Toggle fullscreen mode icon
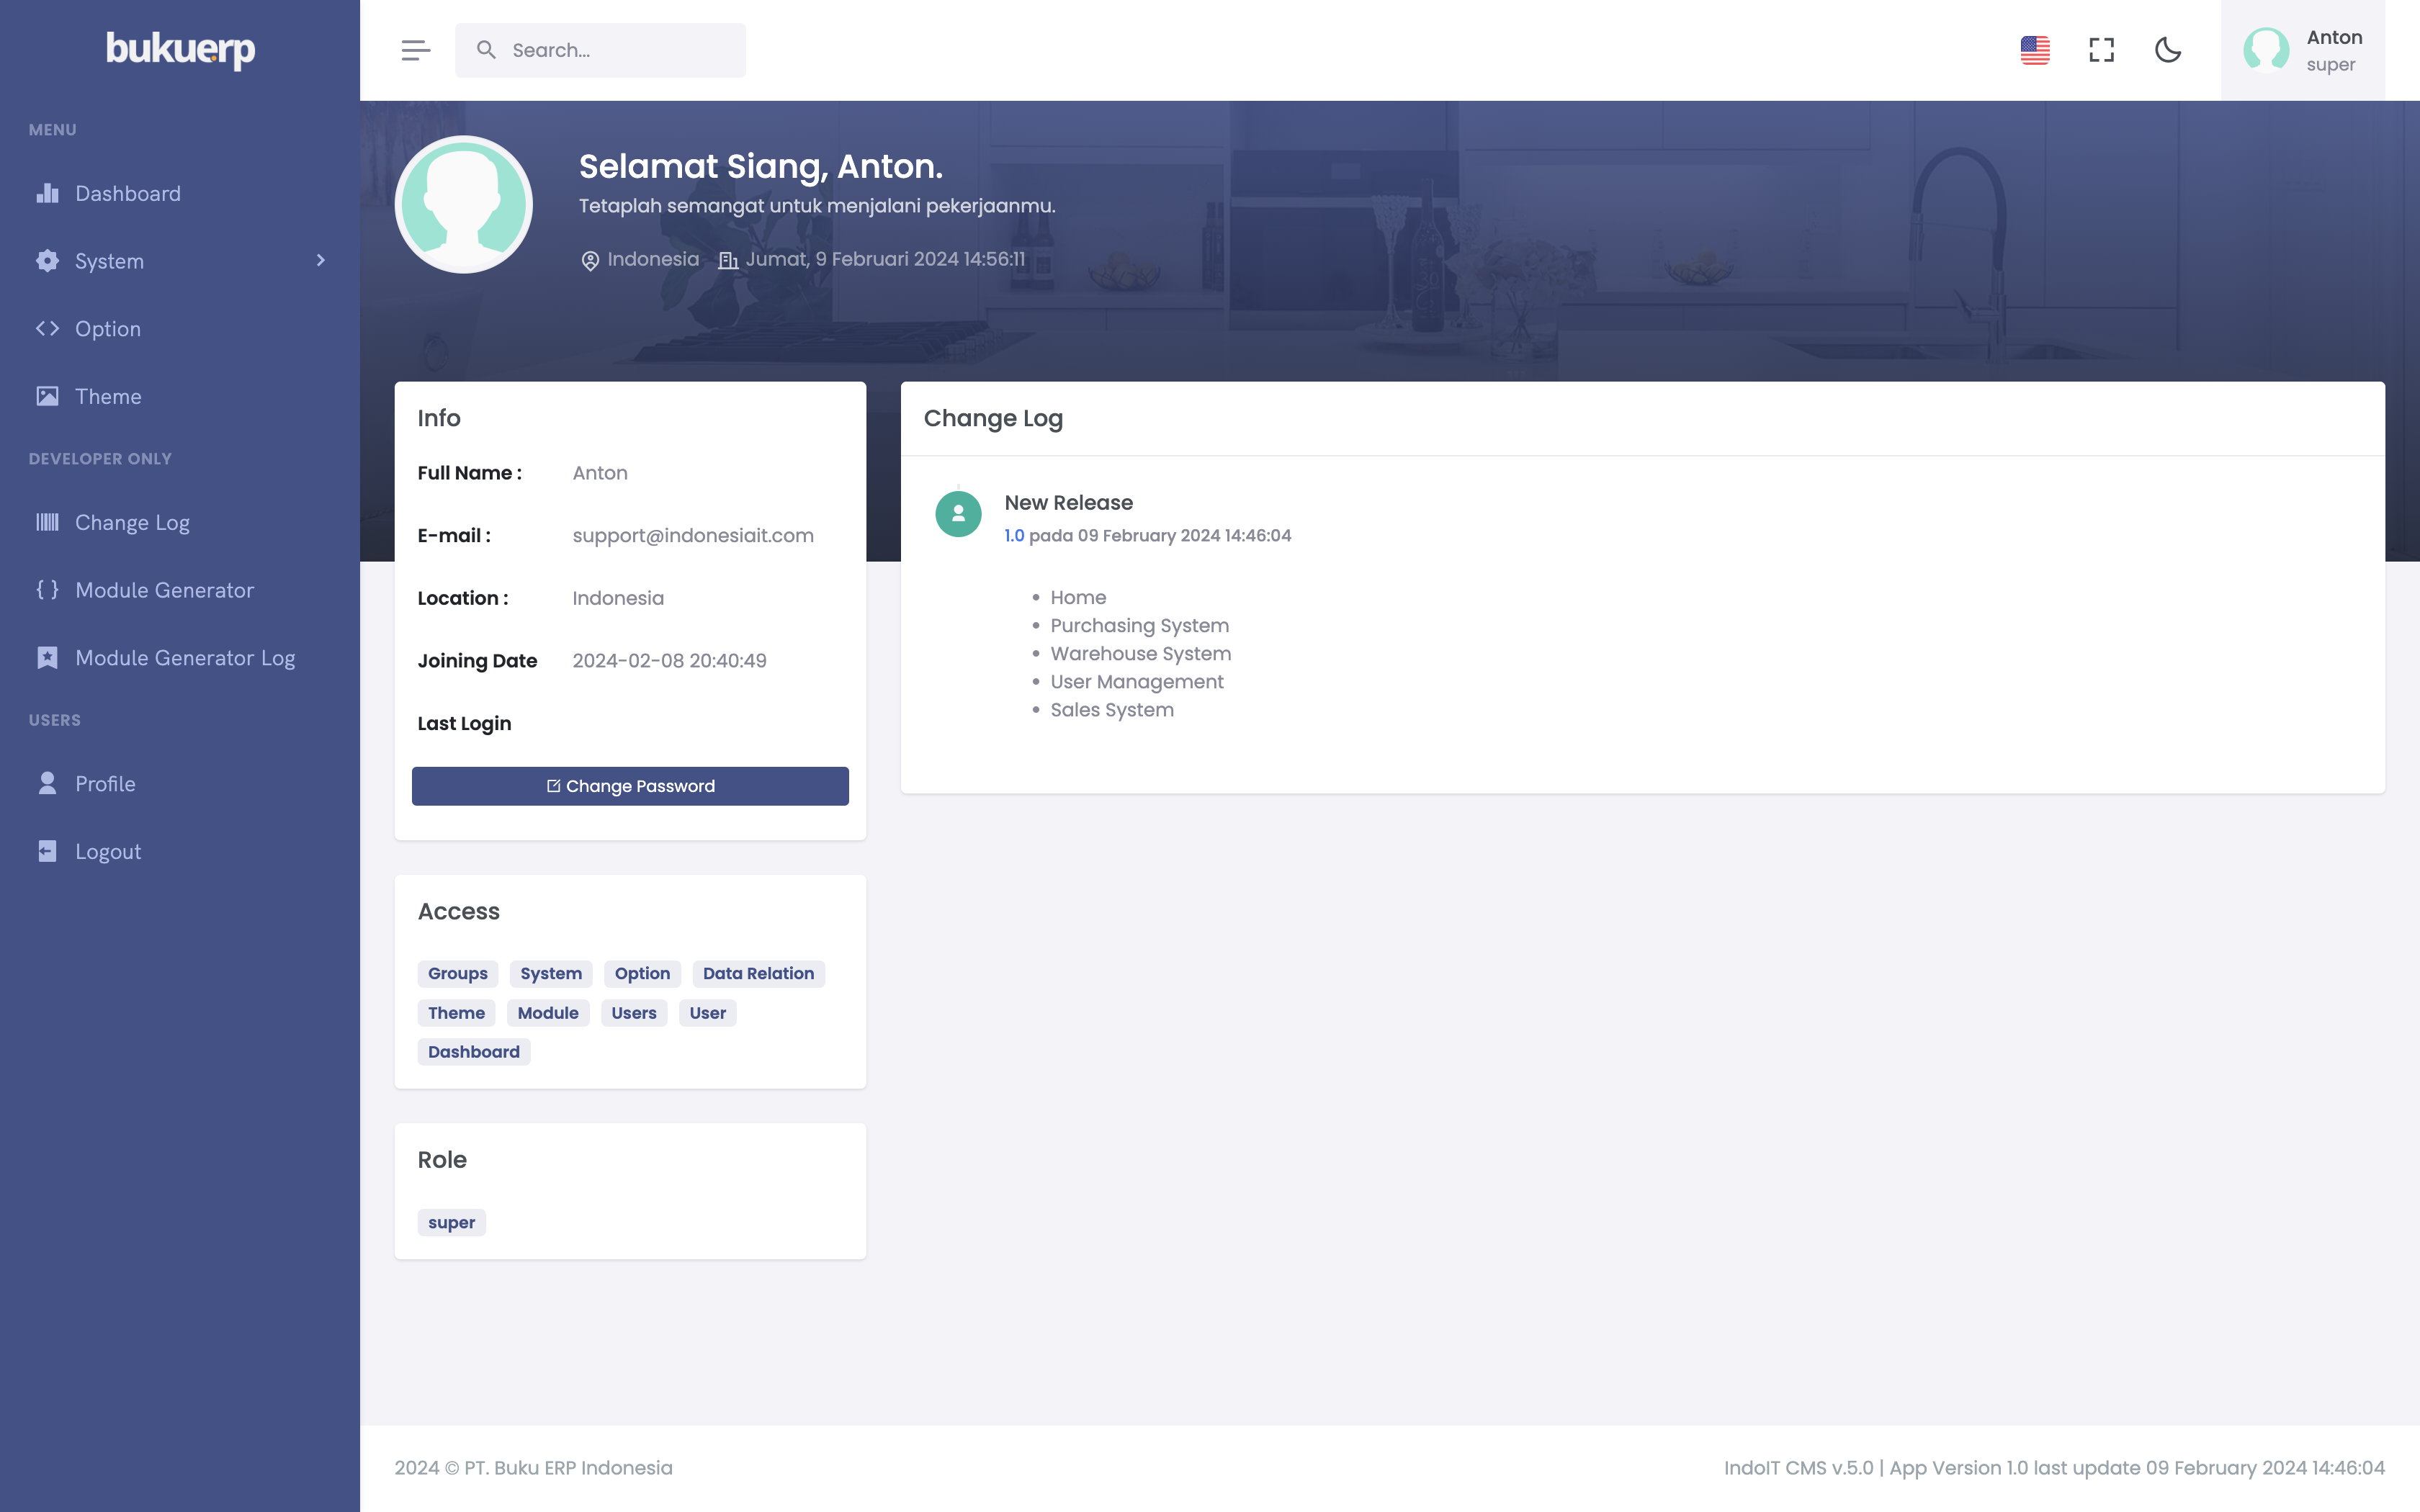Image resolution: width=2420 pixels, height=1512 pixels. [2101, 50]
